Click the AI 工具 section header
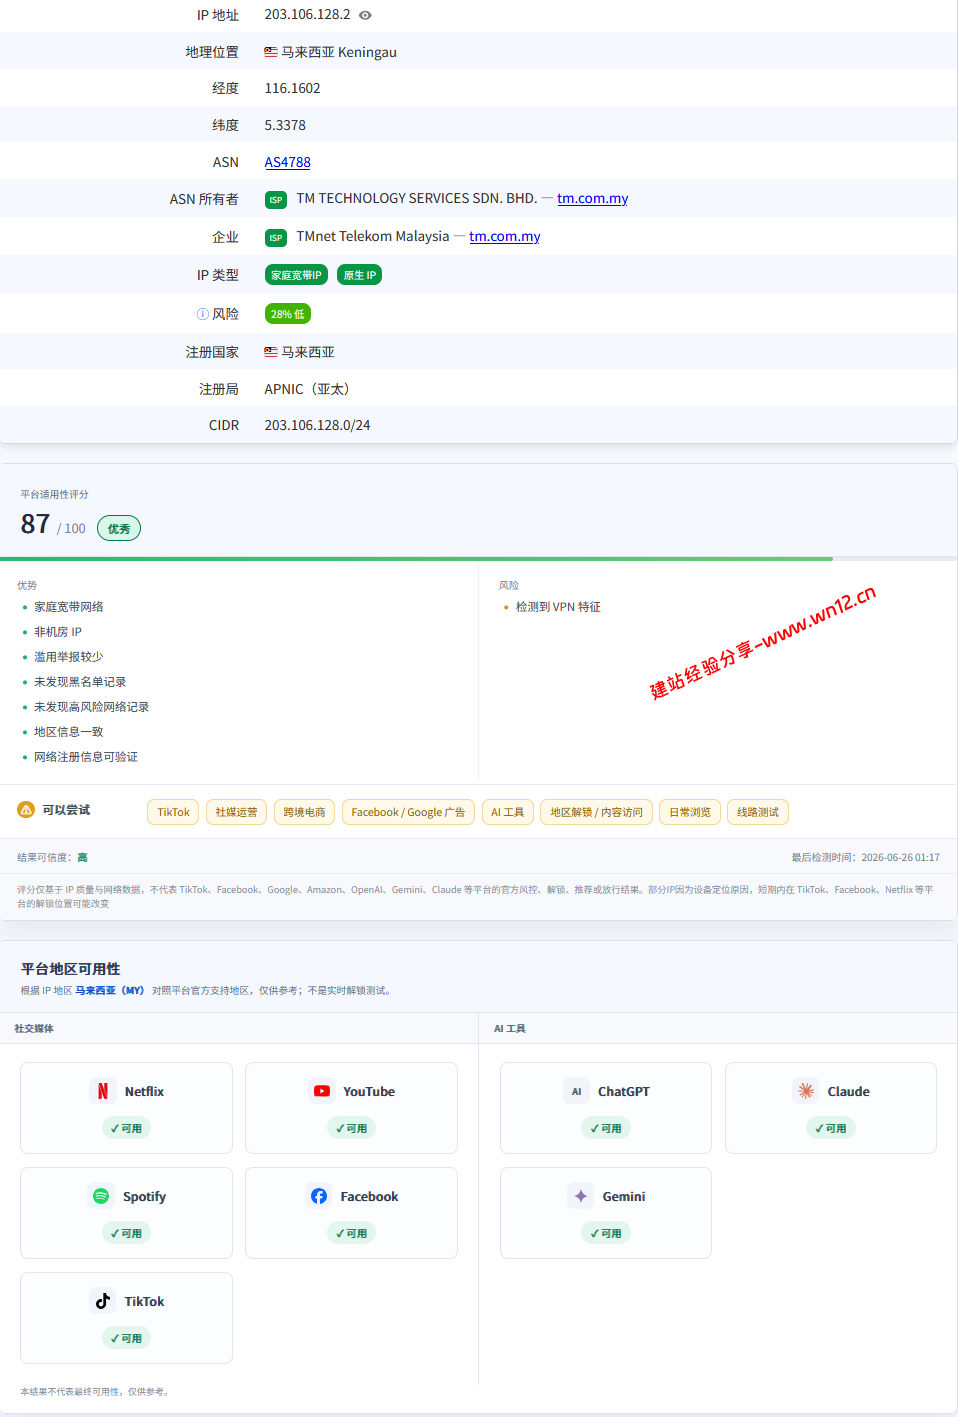 point(509,1028)
